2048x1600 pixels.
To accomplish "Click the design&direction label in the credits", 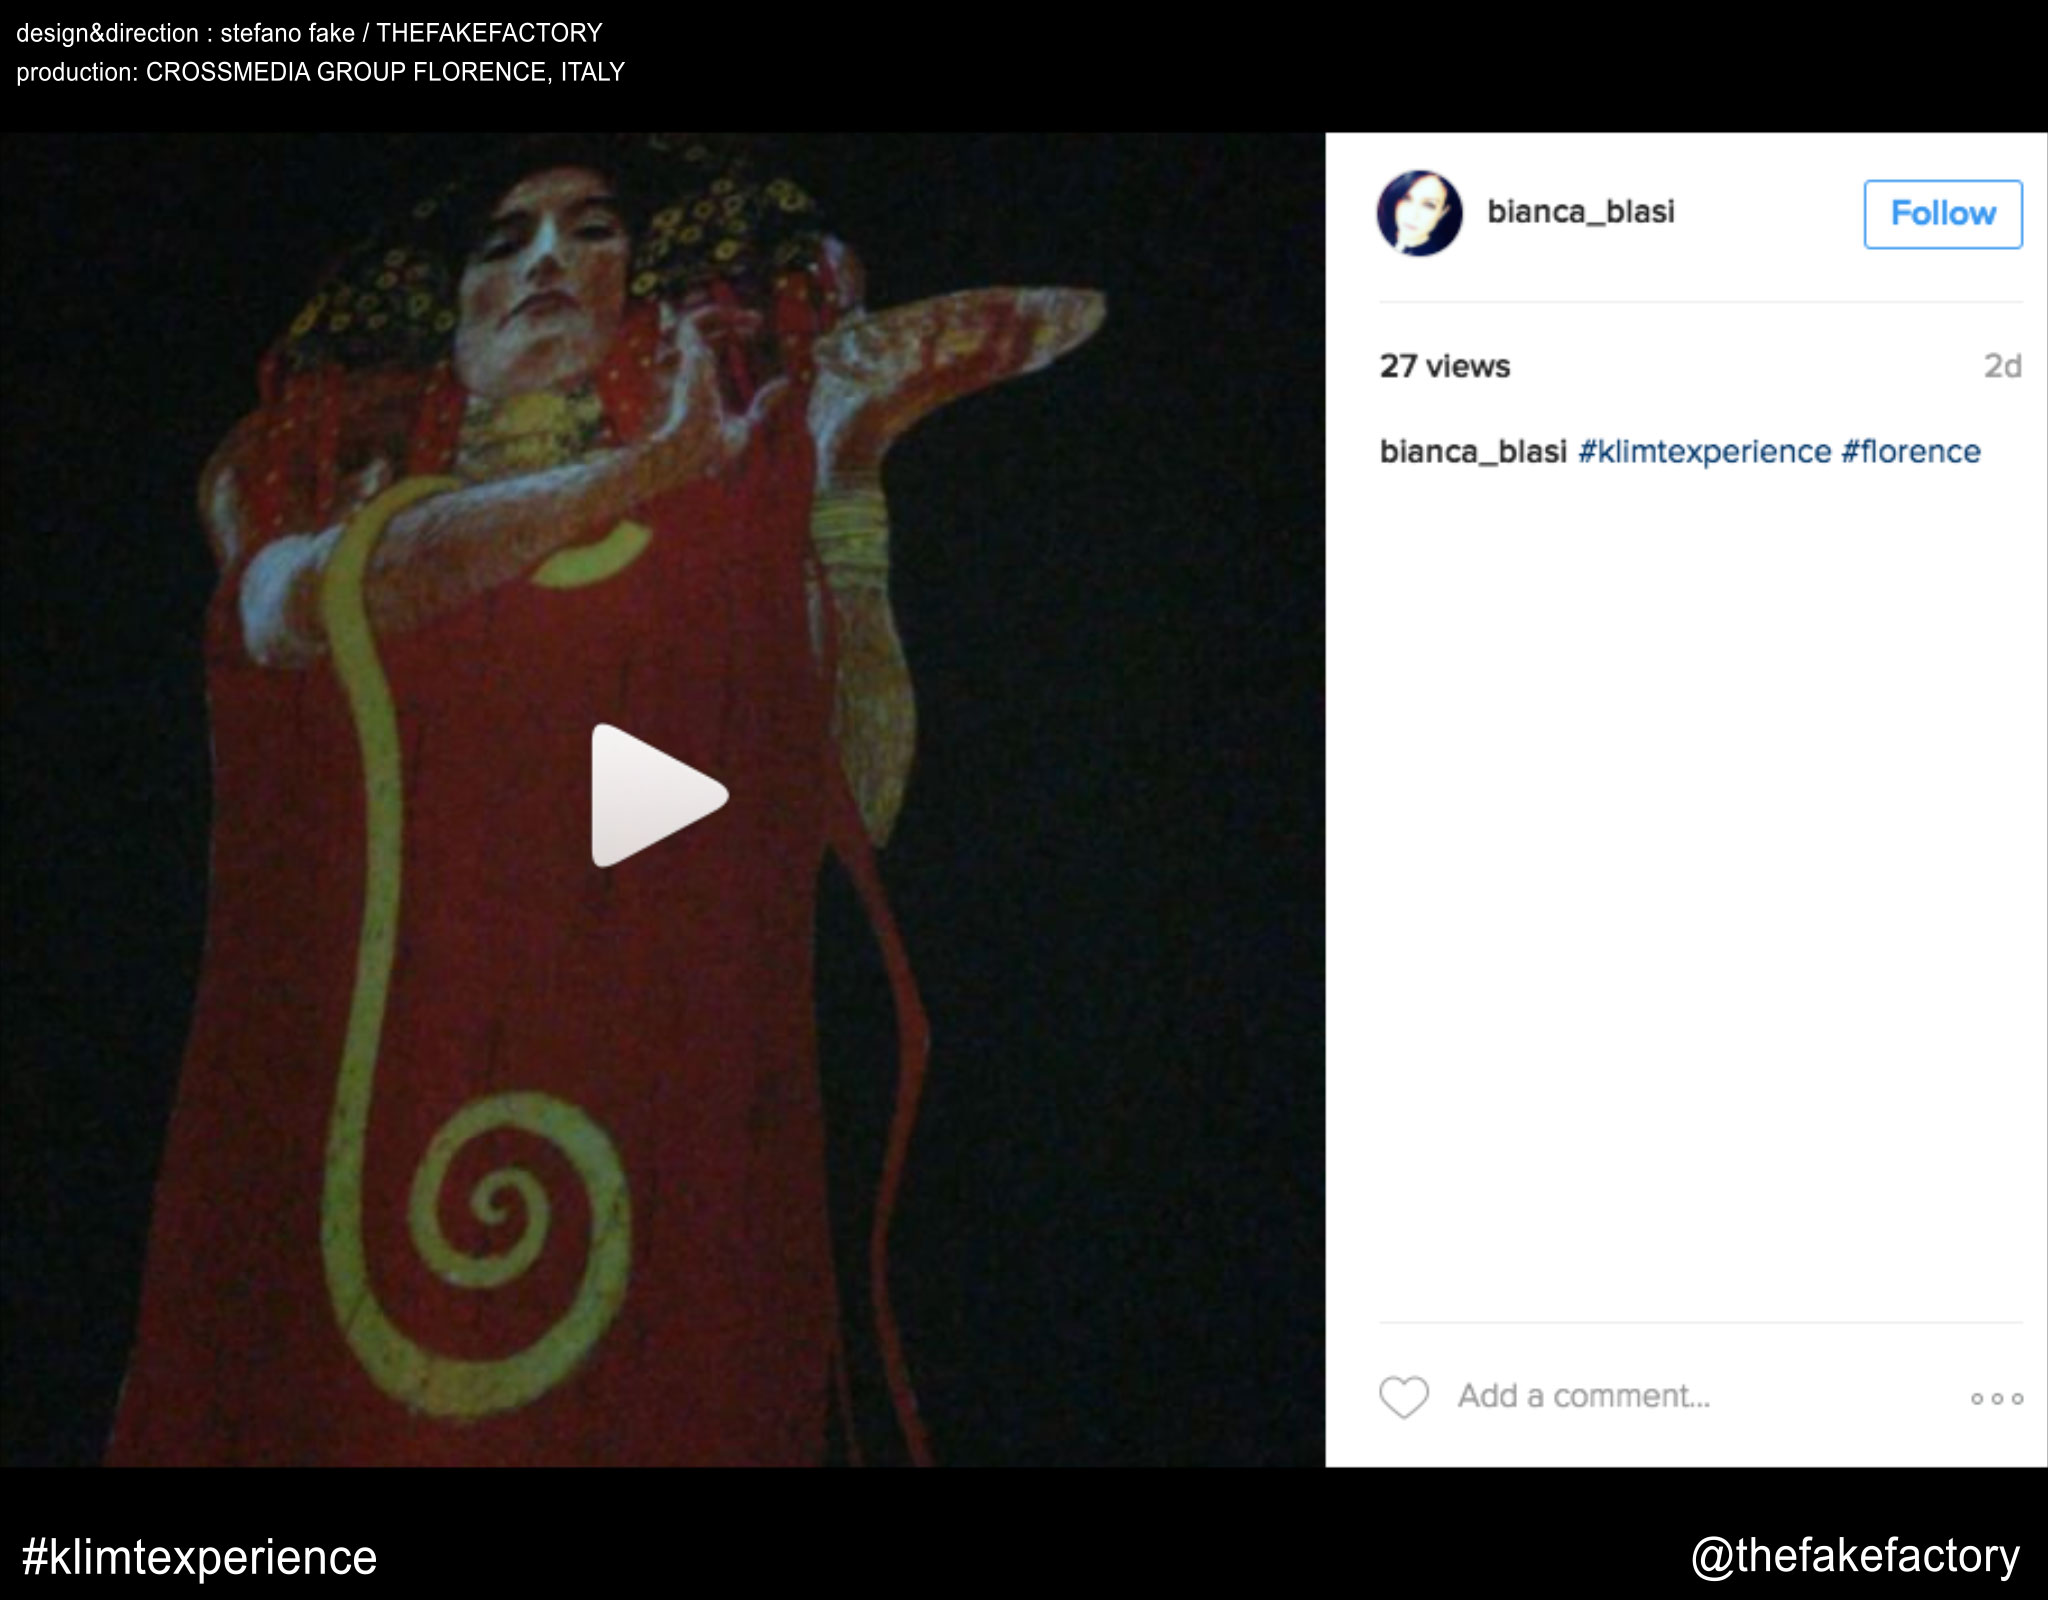I will coord(107,33).
